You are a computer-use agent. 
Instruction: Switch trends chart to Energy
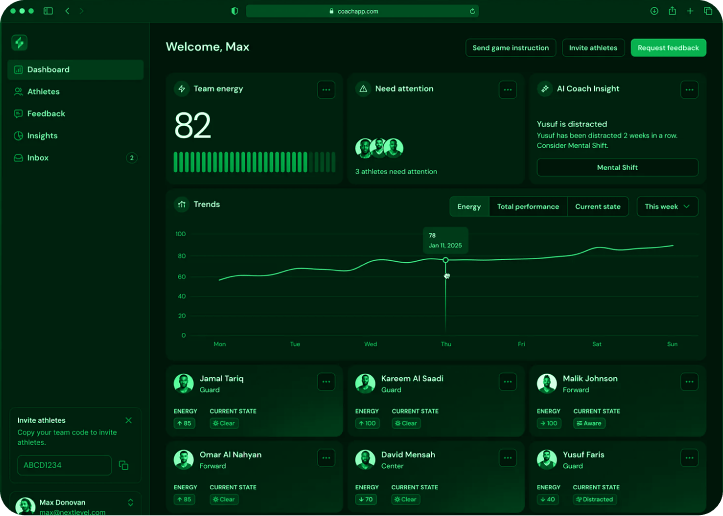click(469, 207)
